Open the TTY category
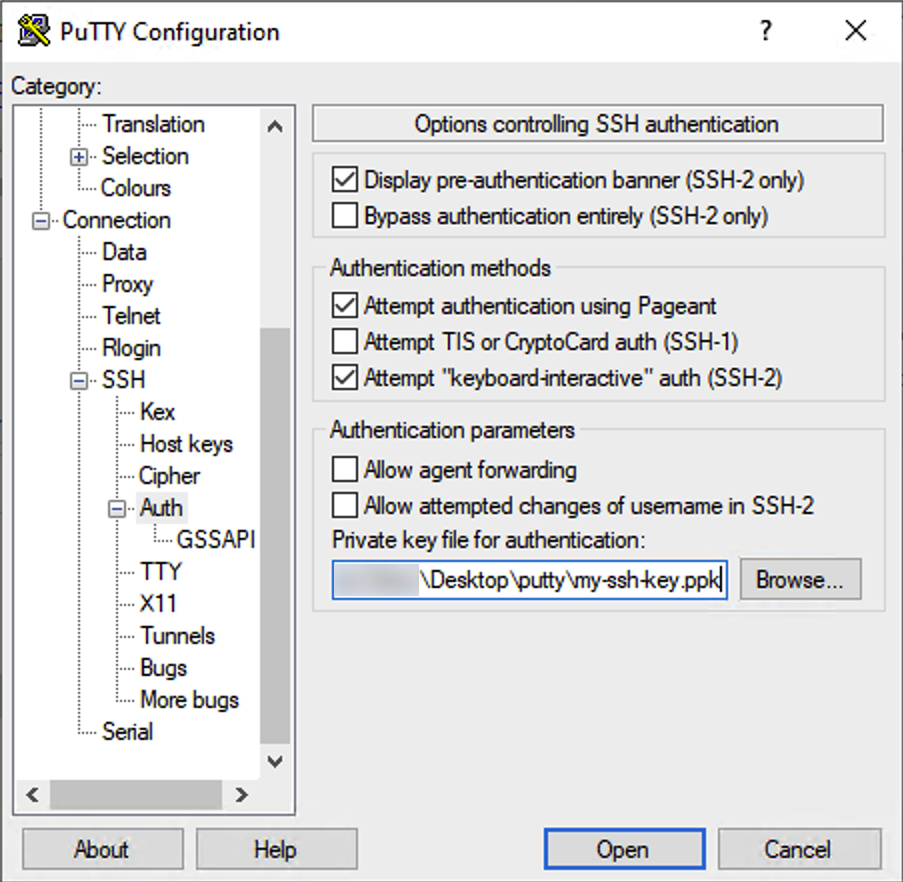The height and width of the screenshot is (882, 903). coord(161,572)
